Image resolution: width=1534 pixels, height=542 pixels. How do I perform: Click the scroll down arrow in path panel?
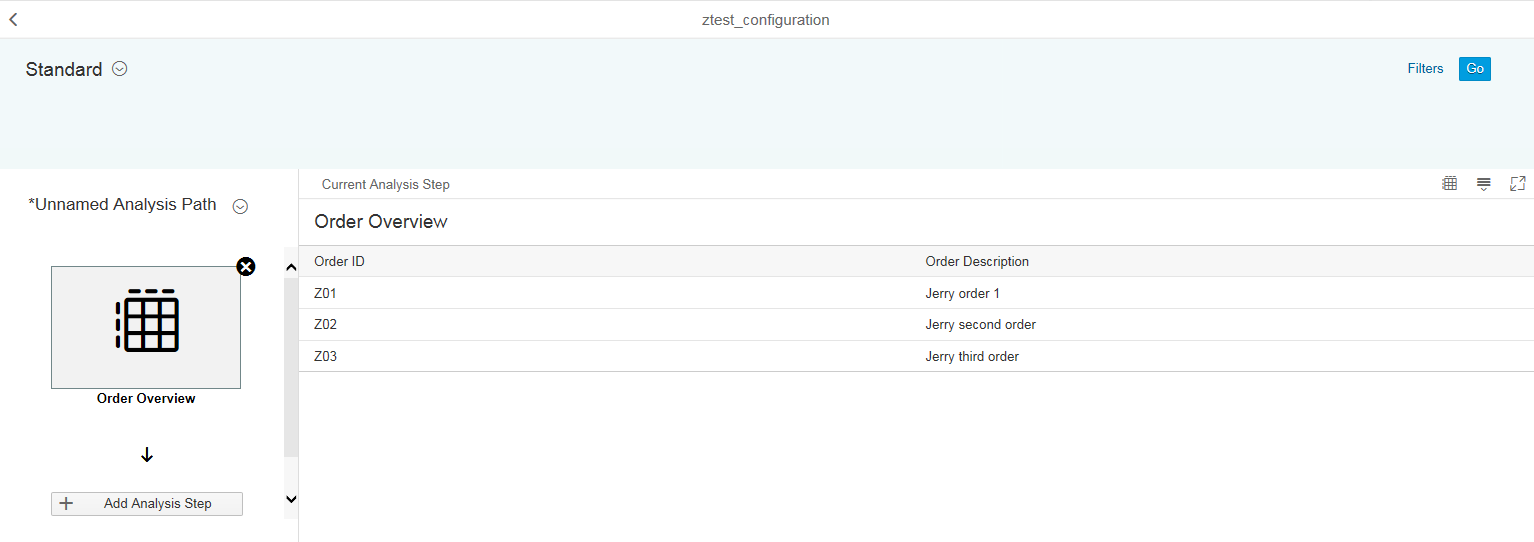[x=291, y=498]
